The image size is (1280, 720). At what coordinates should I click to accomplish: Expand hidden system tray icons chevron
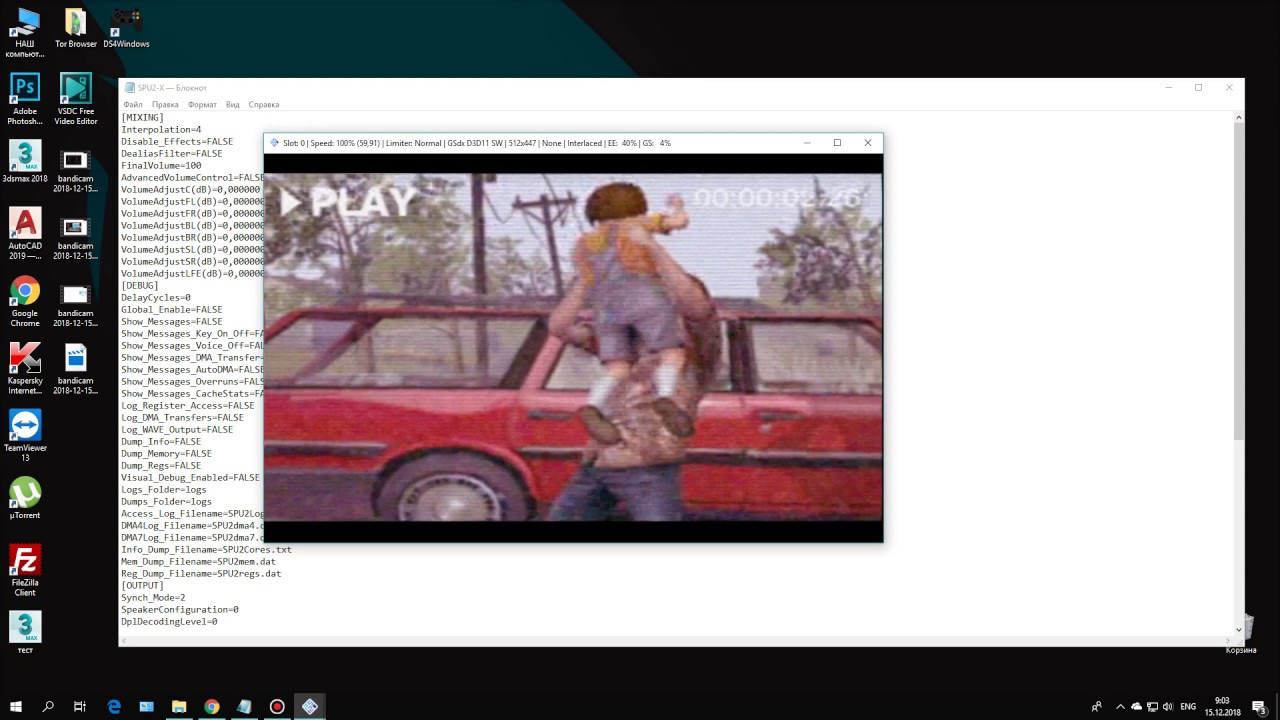pos(1120,706)
